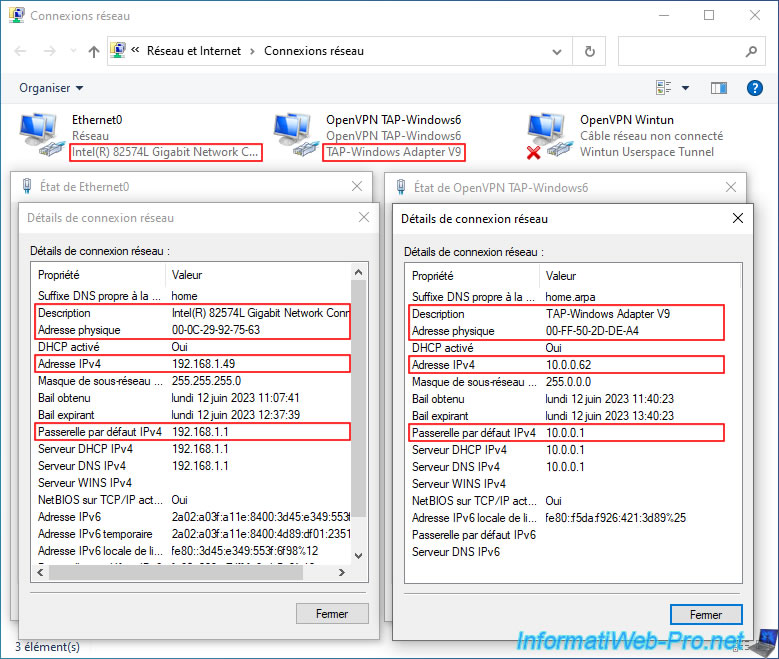
Task: Open the Organiser menu
Action: click(51, 88)
